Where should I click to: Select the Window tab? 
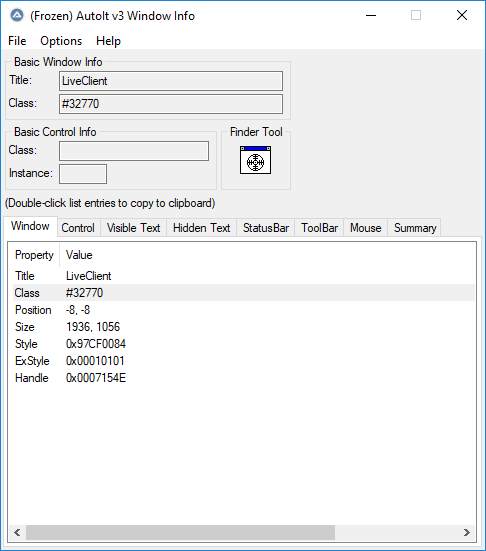point(30,226)
